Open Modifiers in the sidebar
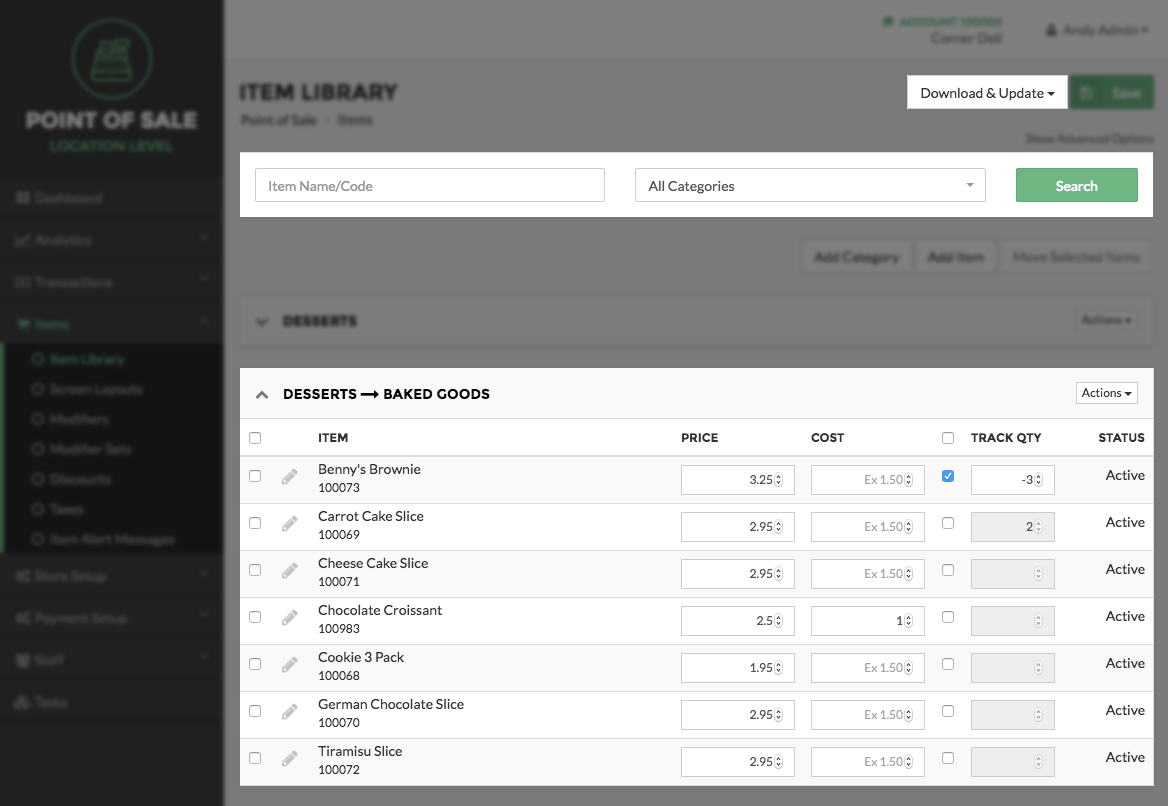Image resolution: width=1168 pixels, height=806 pixels. pos(79,419)
